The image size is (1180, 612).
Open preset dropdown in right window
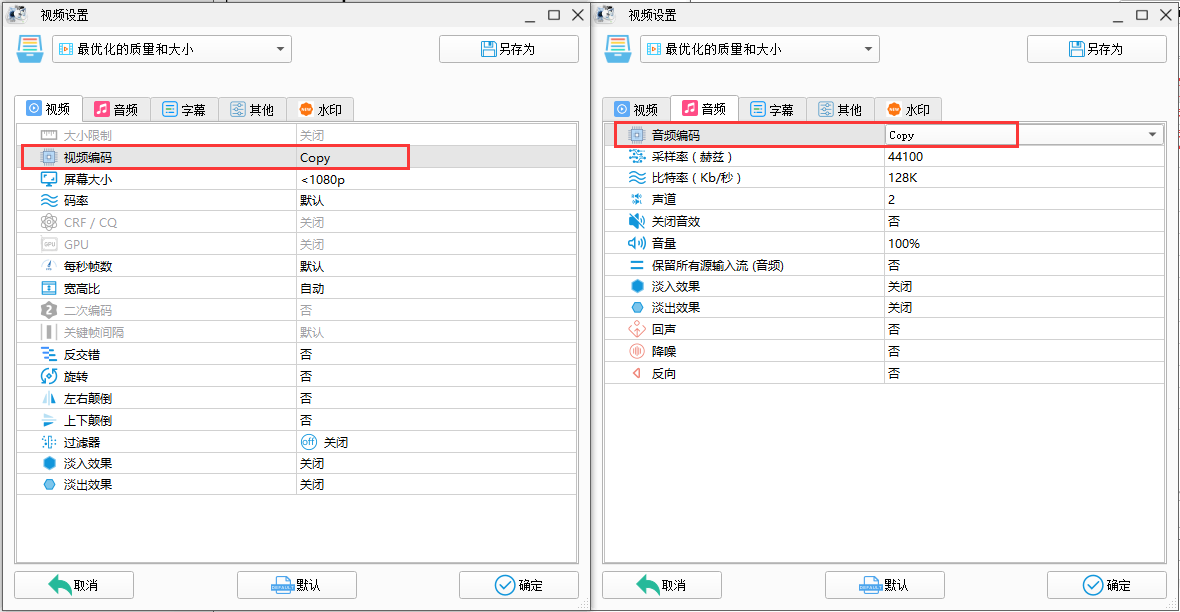pos(759,49)
